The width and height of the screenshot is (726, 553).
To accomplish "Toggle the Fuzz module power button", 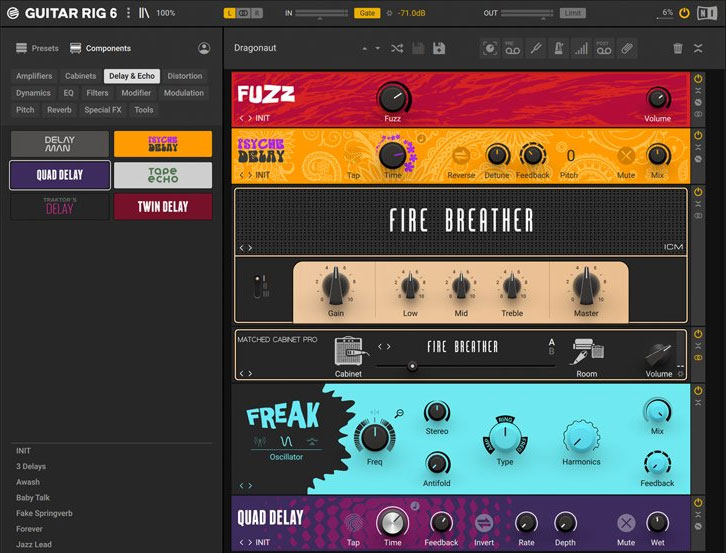I will (698, 79).
